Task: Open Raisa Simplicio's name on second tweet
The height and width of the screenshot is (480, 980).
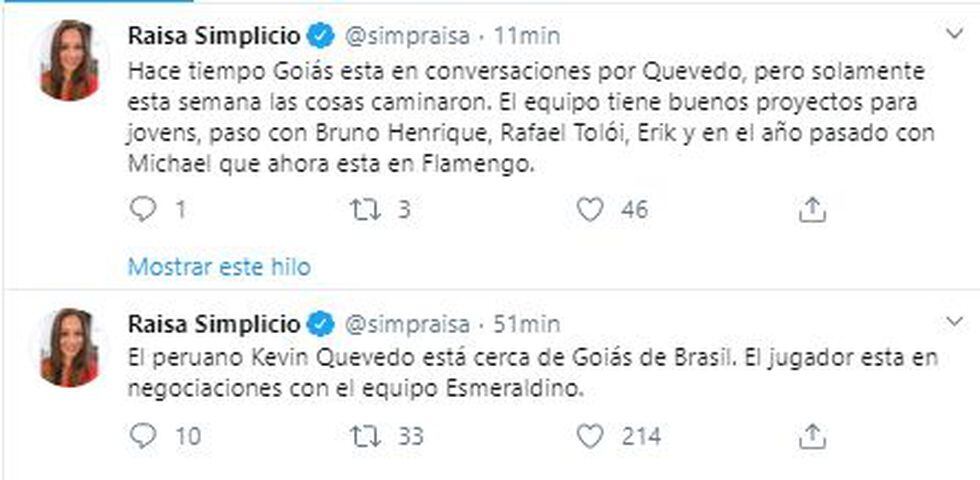Action: pos(214,324)
